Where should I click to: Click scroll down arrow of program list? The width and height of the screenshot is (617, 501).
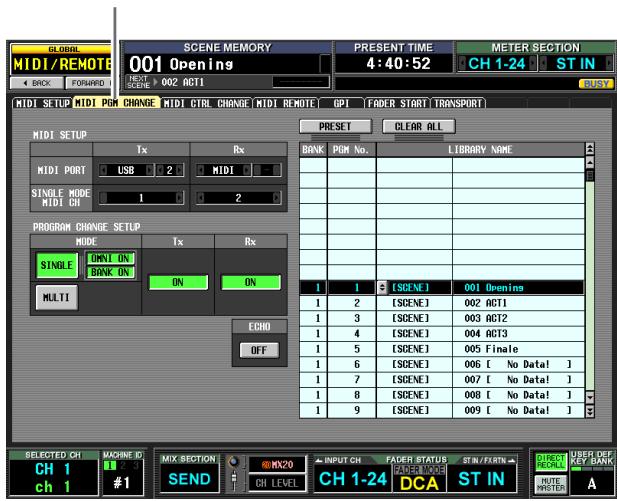pyautogui.click(x=590, y=397)
